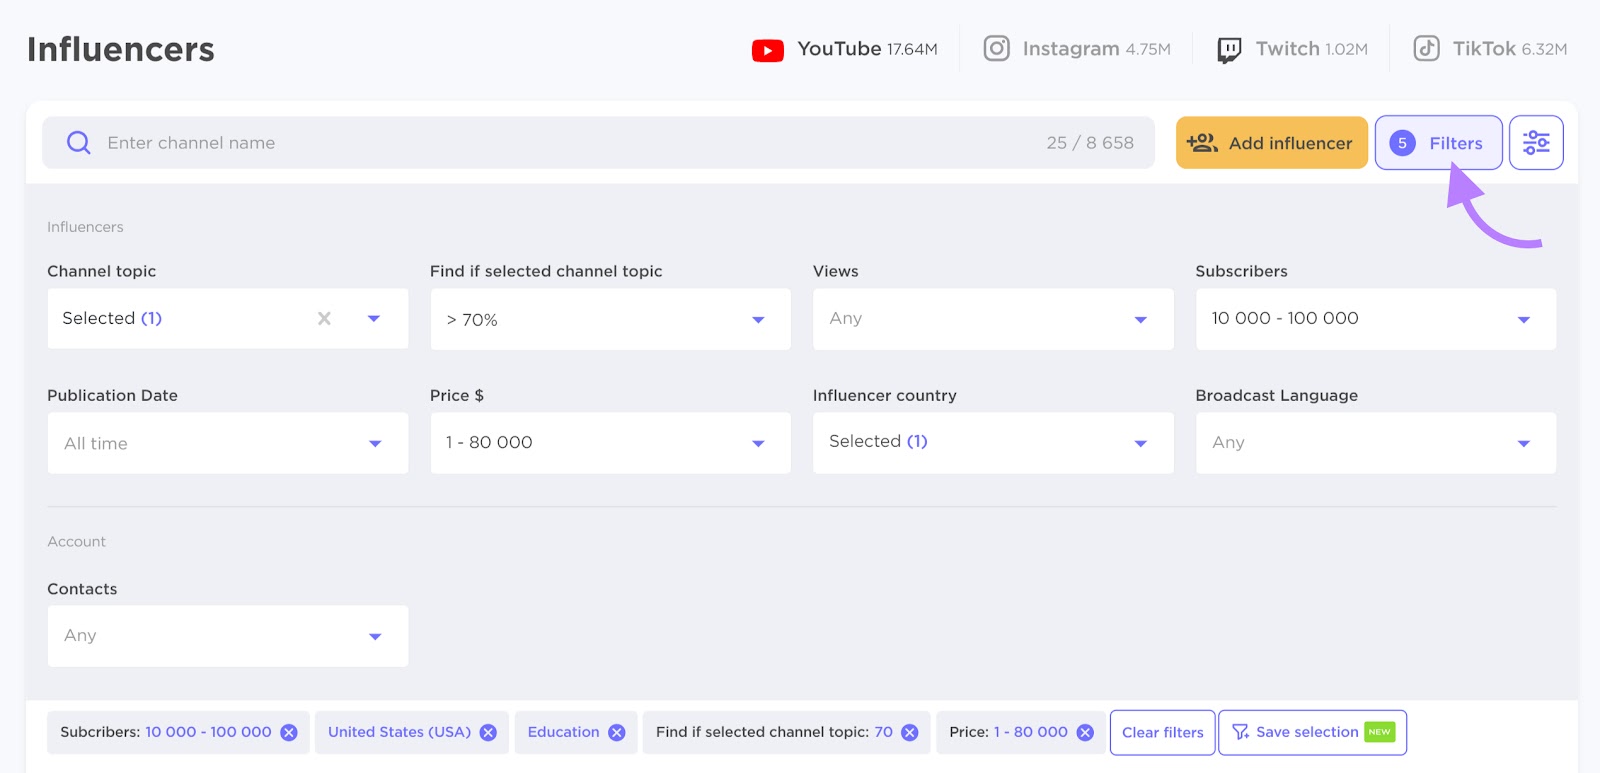Expand the Contacts dropdown

pos(227,636)
